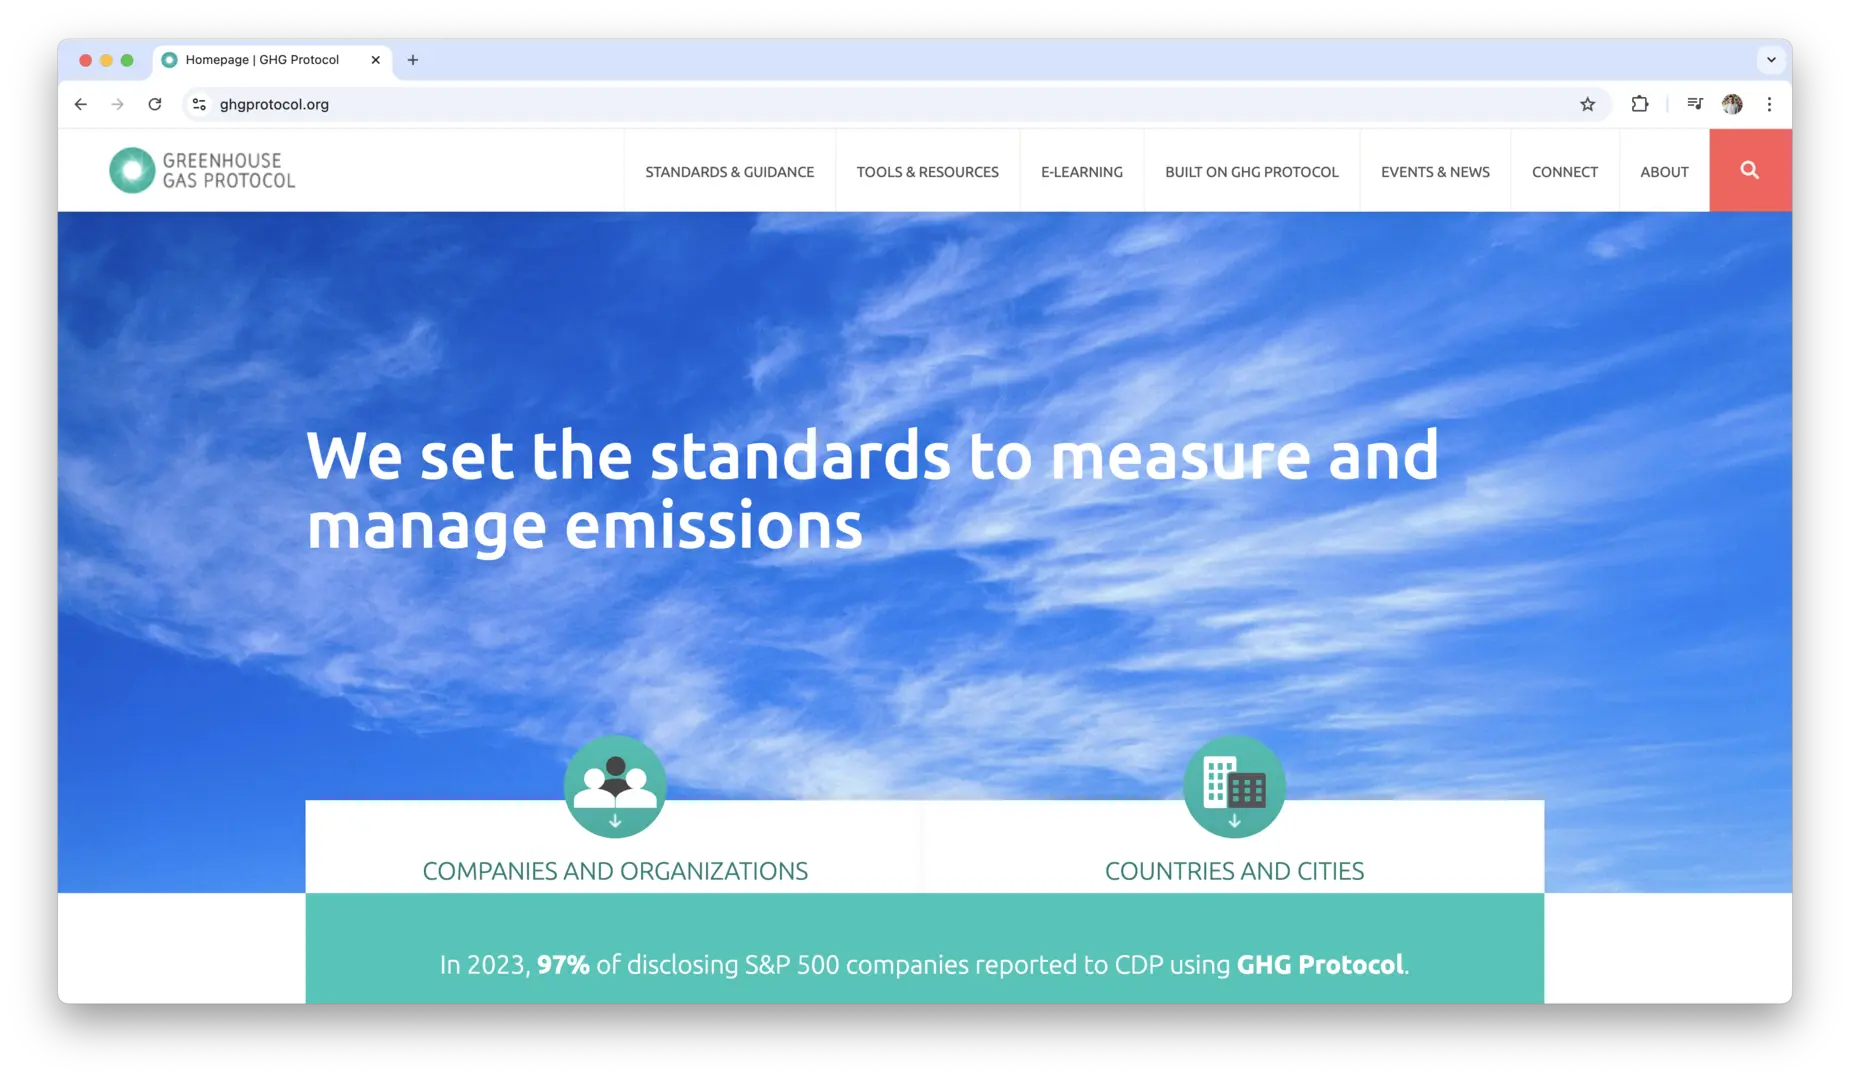Go forward to the next page
Image resolution: width=1850 pixels, height=1080 pixels.
[x=118, y=104]
